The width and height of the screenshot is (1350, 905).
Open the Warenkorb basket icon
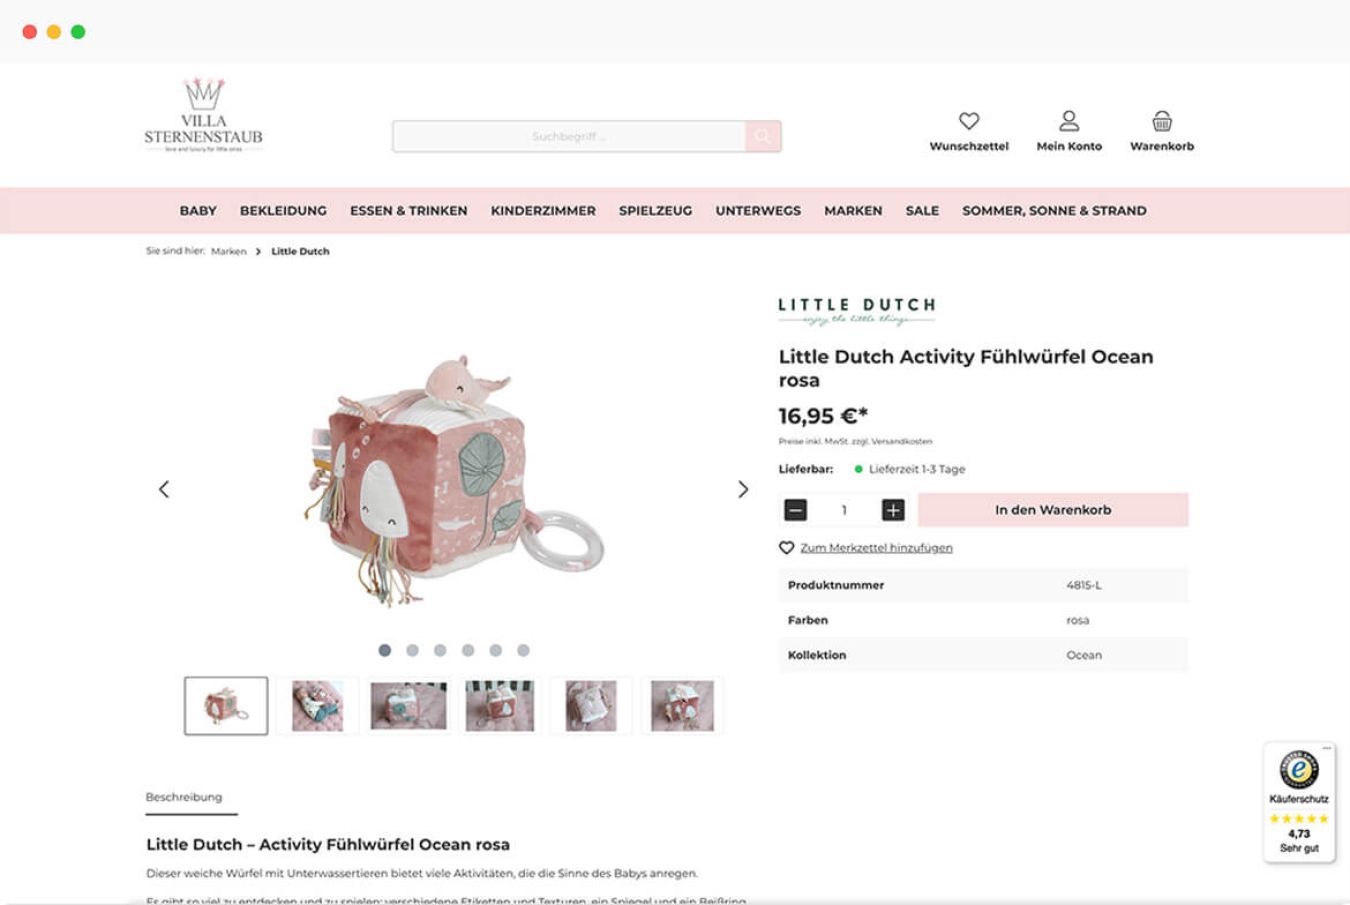1161,121
